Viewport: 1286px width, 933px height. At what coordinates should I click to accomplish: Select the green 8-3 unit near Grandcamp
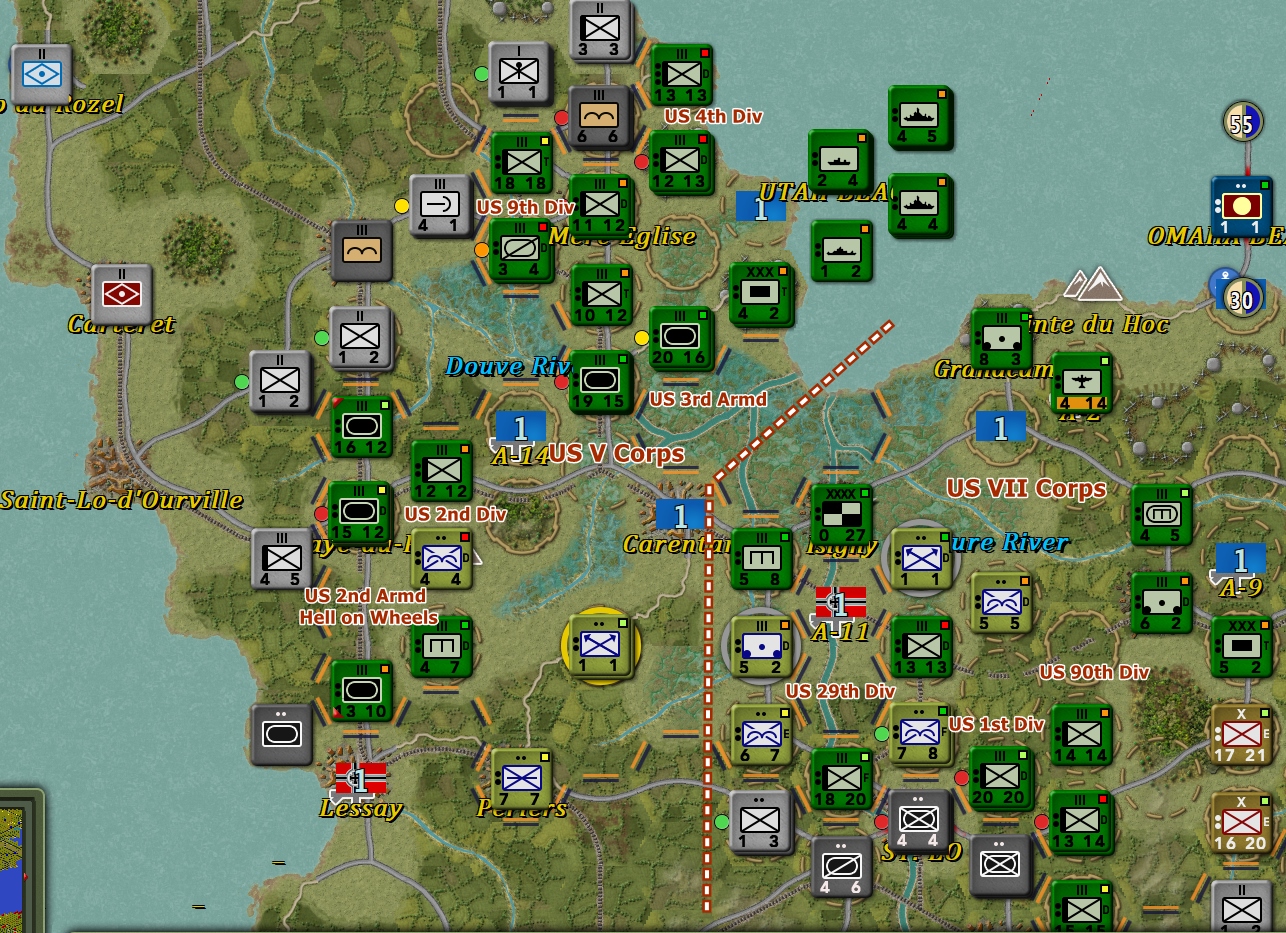[x=1001, y=338]
